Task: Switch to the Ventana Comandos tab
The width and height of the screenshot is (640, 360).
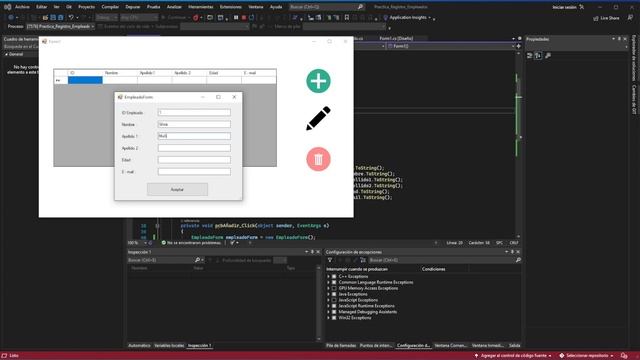Action: coord(450,345)
